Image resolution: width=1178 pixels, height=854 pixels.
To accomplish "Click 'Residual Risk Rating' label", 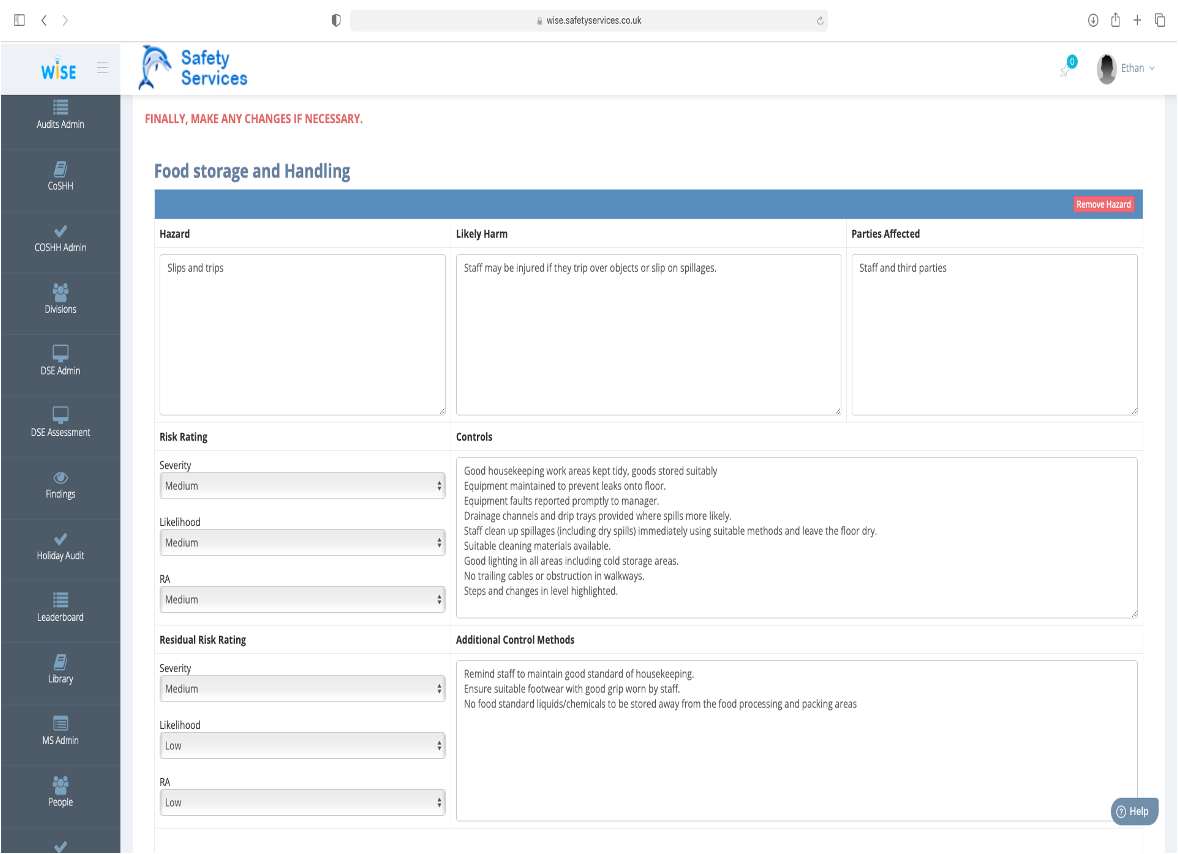I will [x=202, y=640].
